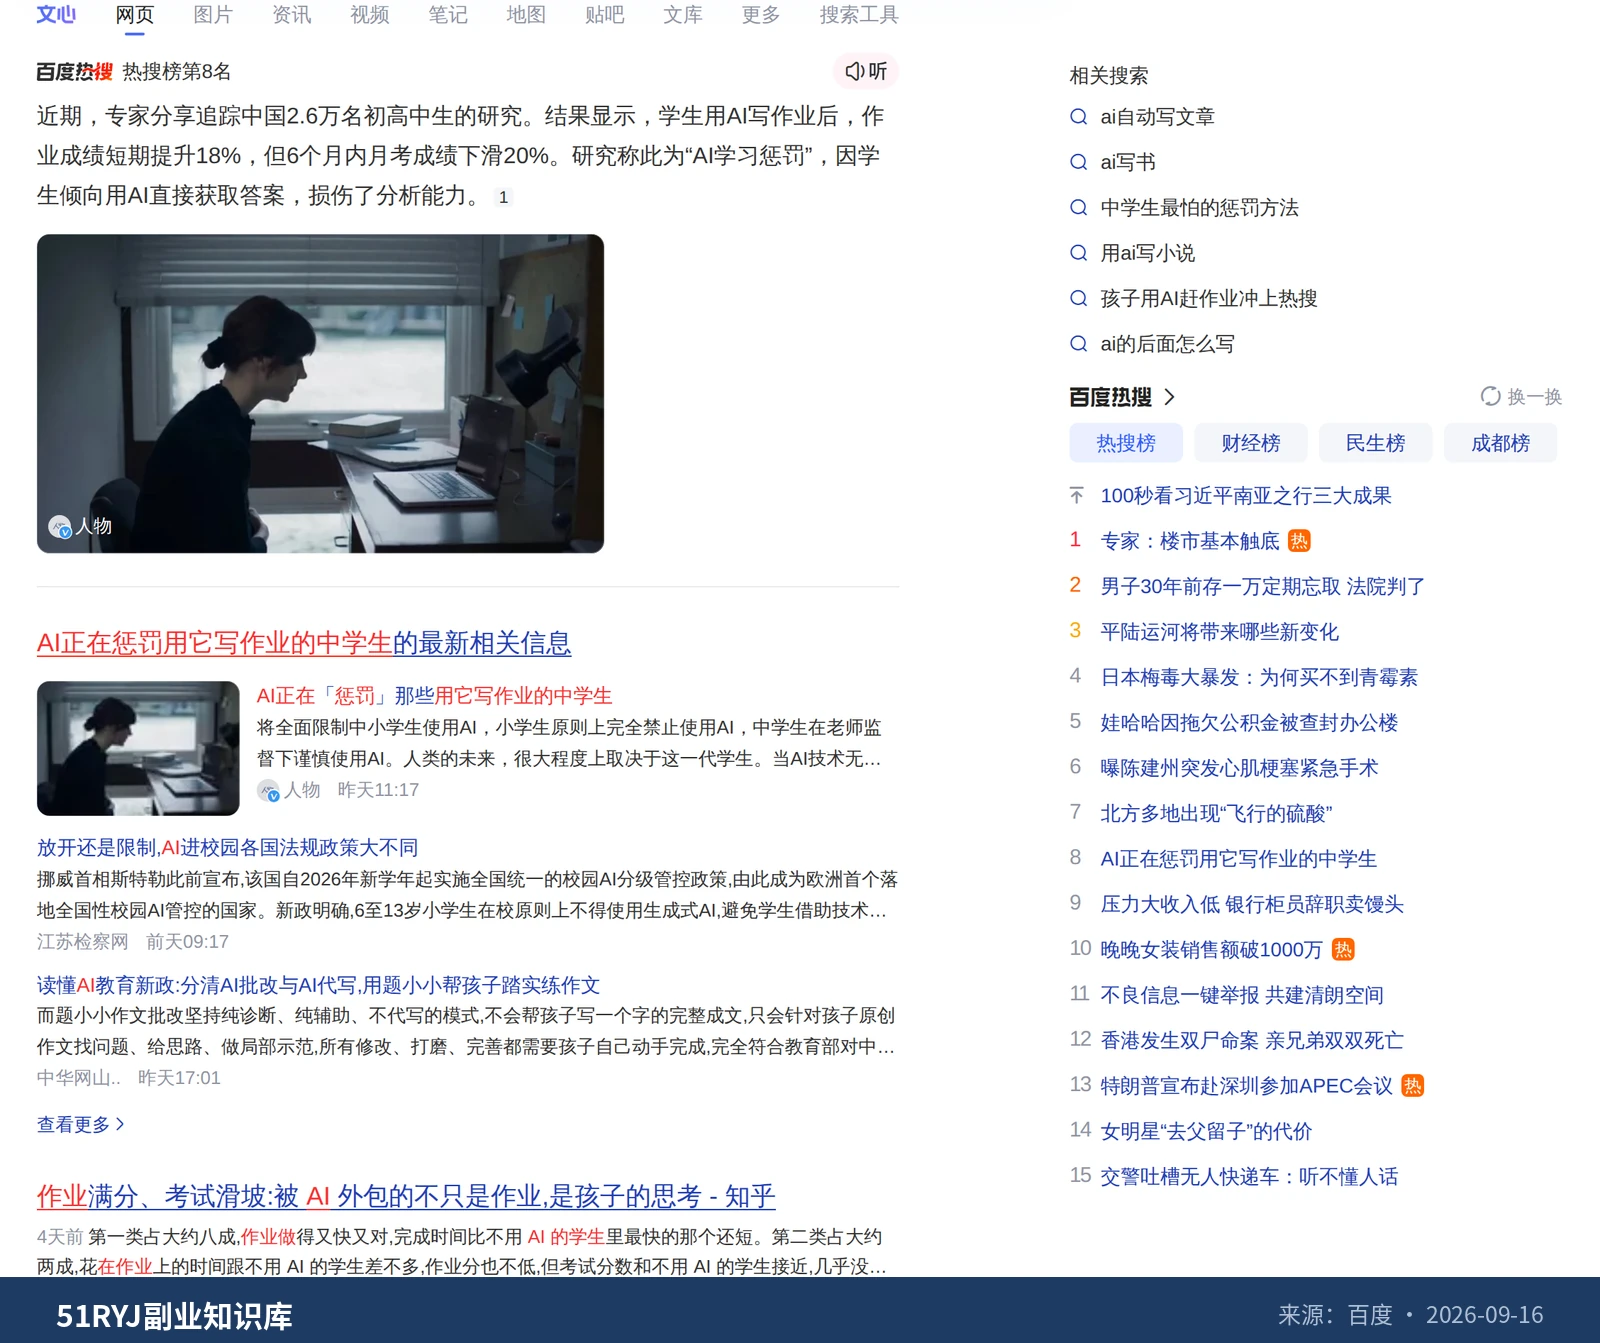Expand 查看更多 chevron link
Screen dimensions: 1600x1343
click(x=81, y=1125)
